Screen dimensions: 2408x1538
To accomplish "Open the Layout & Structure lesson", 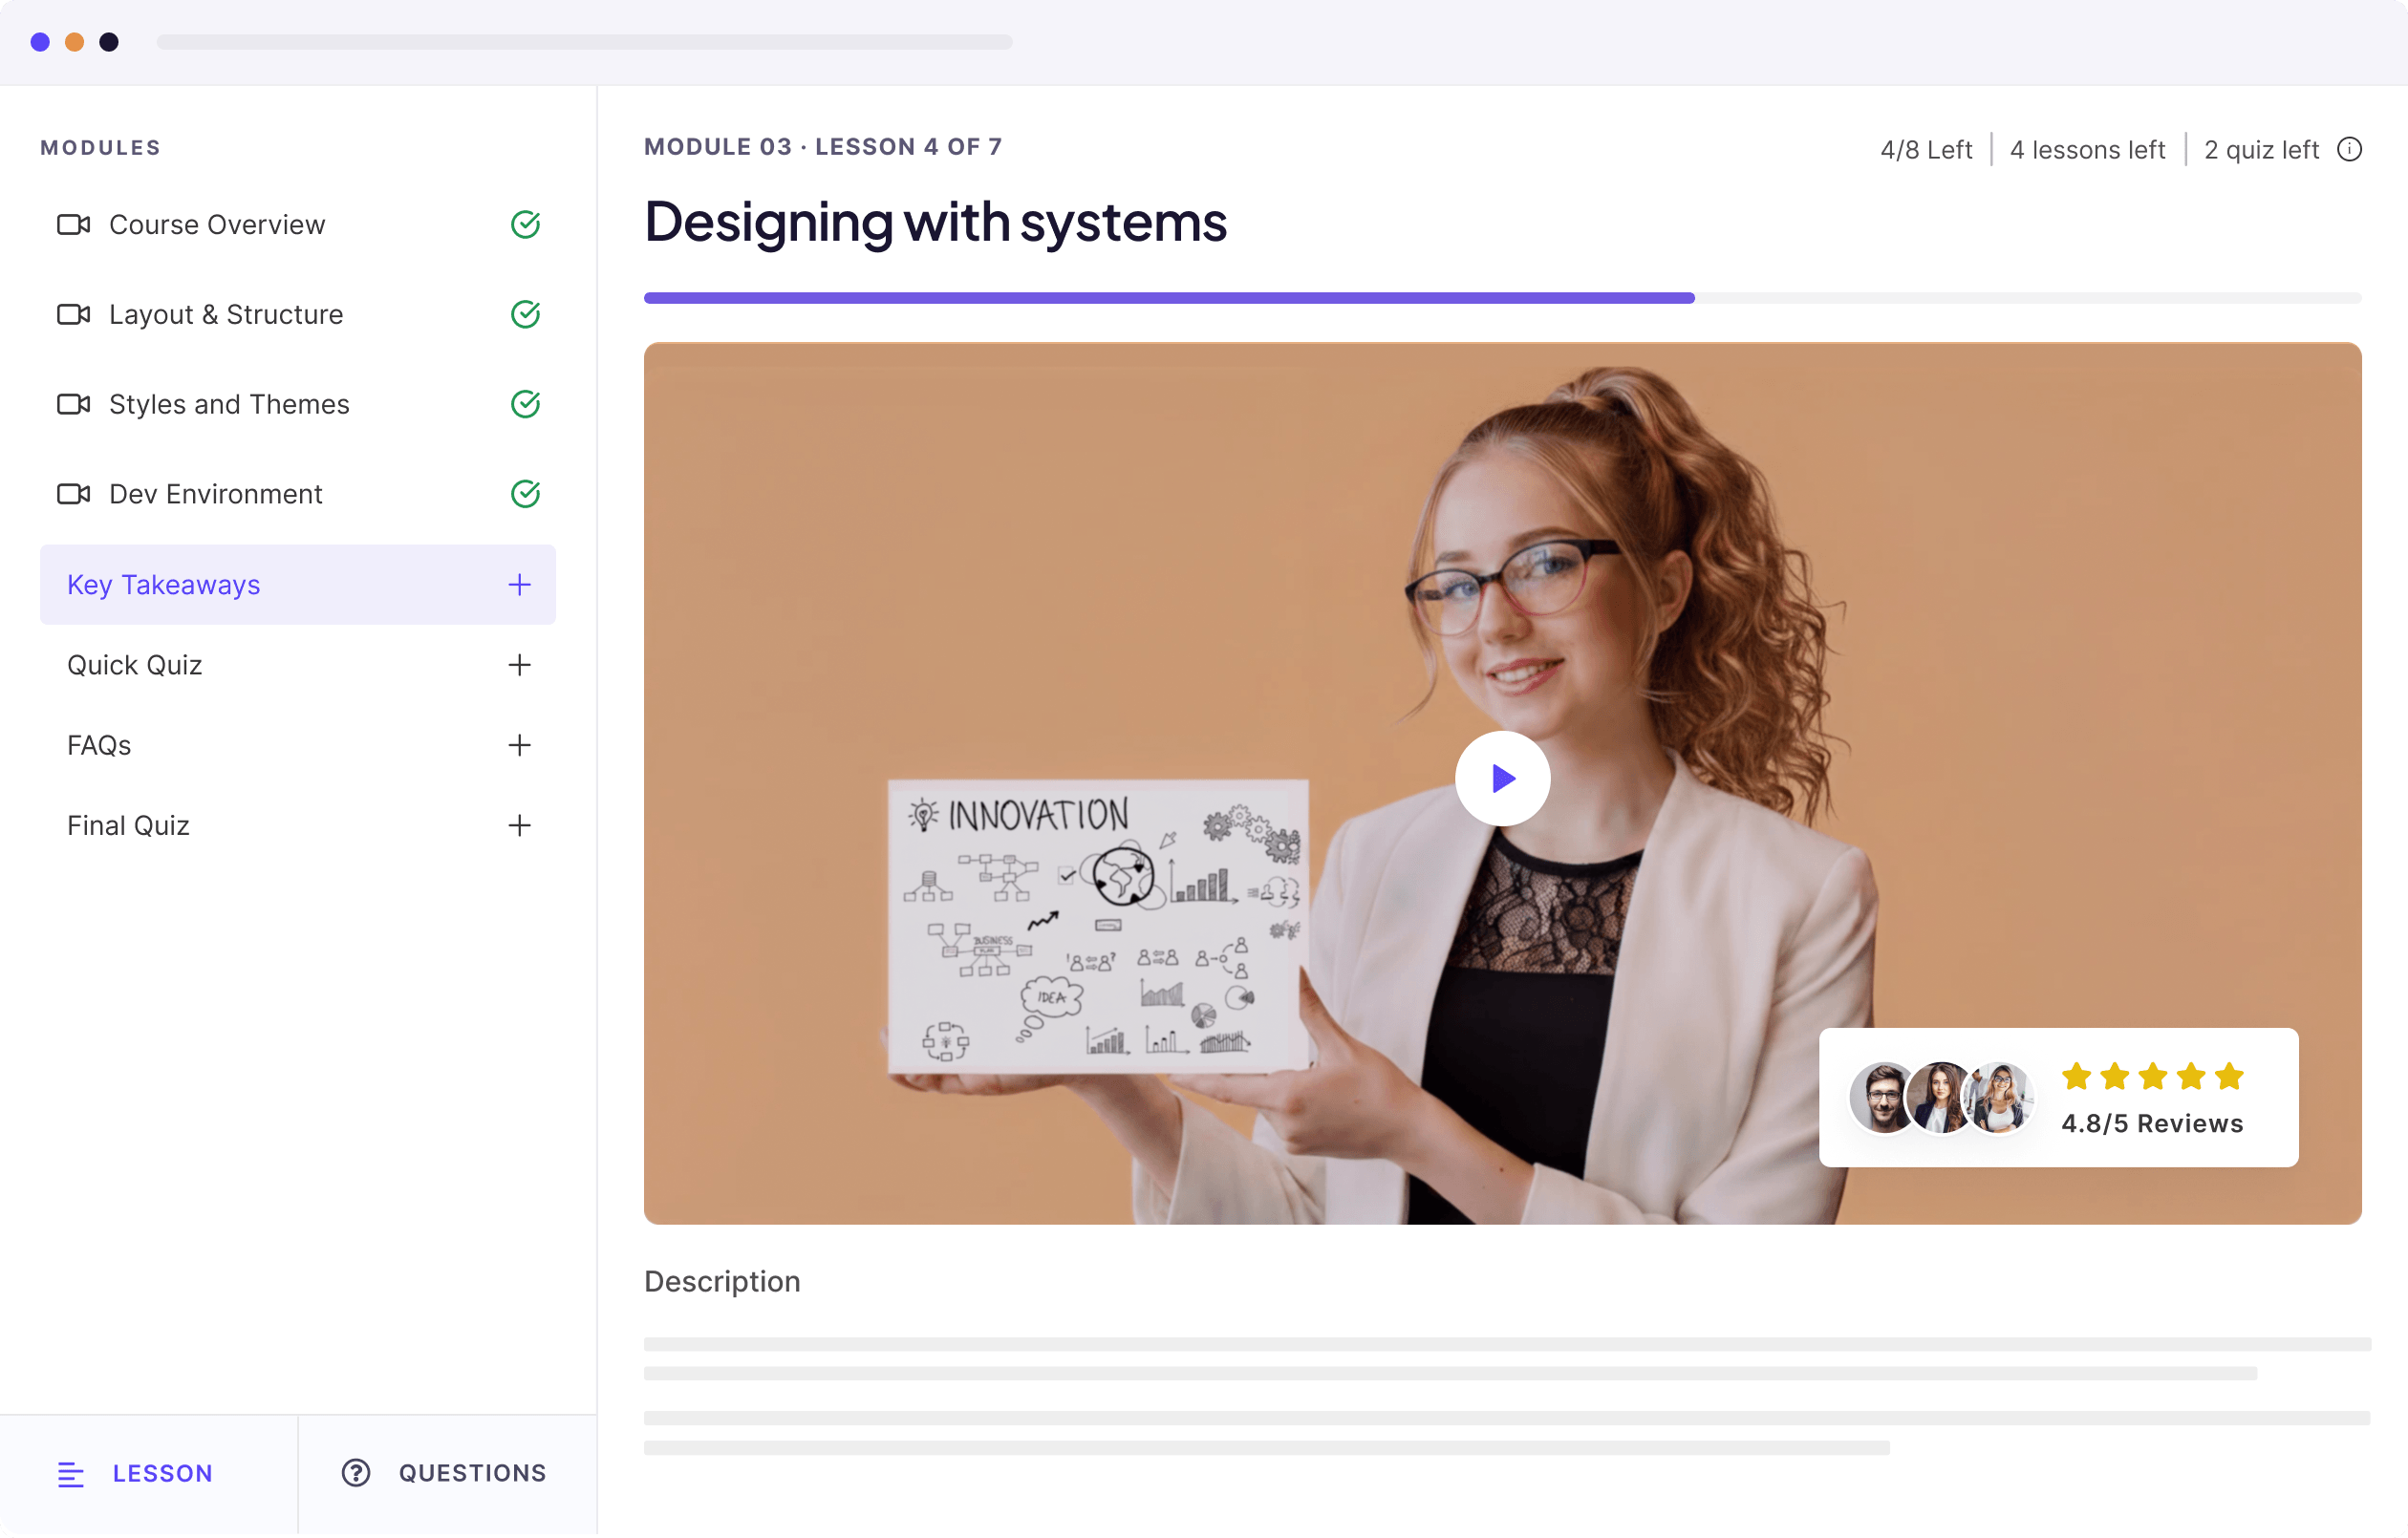I will [x=298, y=315].
